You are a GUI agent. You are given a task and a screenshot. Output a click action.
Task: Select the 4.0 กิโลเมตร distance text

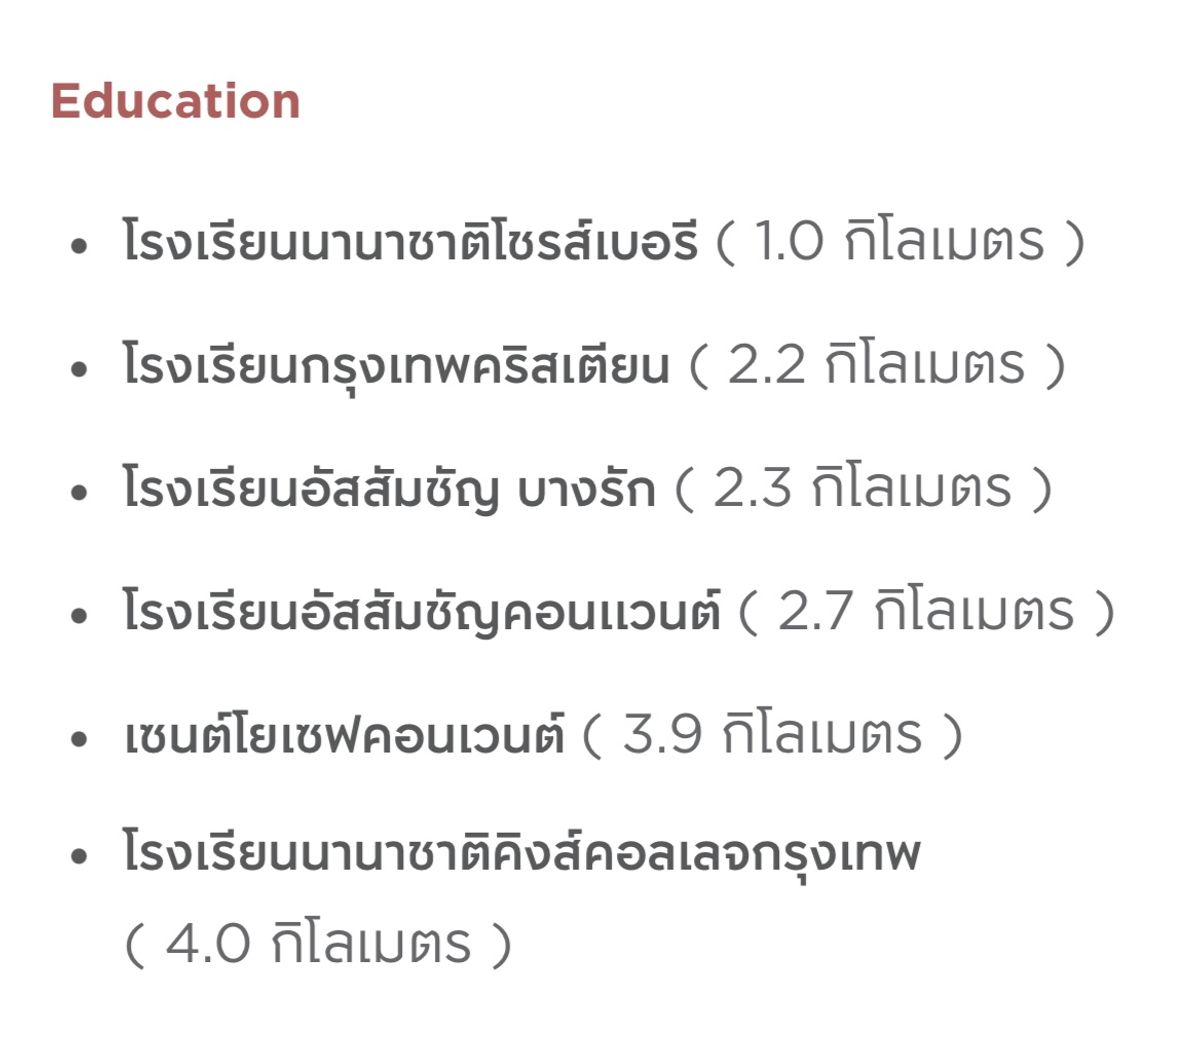(318, 944)
